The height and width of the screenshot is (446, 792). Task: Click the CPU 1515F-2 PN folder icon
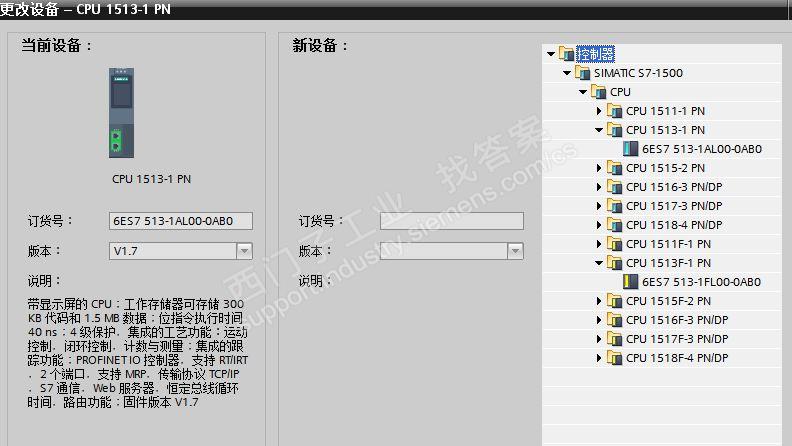(x=615, y=301)
